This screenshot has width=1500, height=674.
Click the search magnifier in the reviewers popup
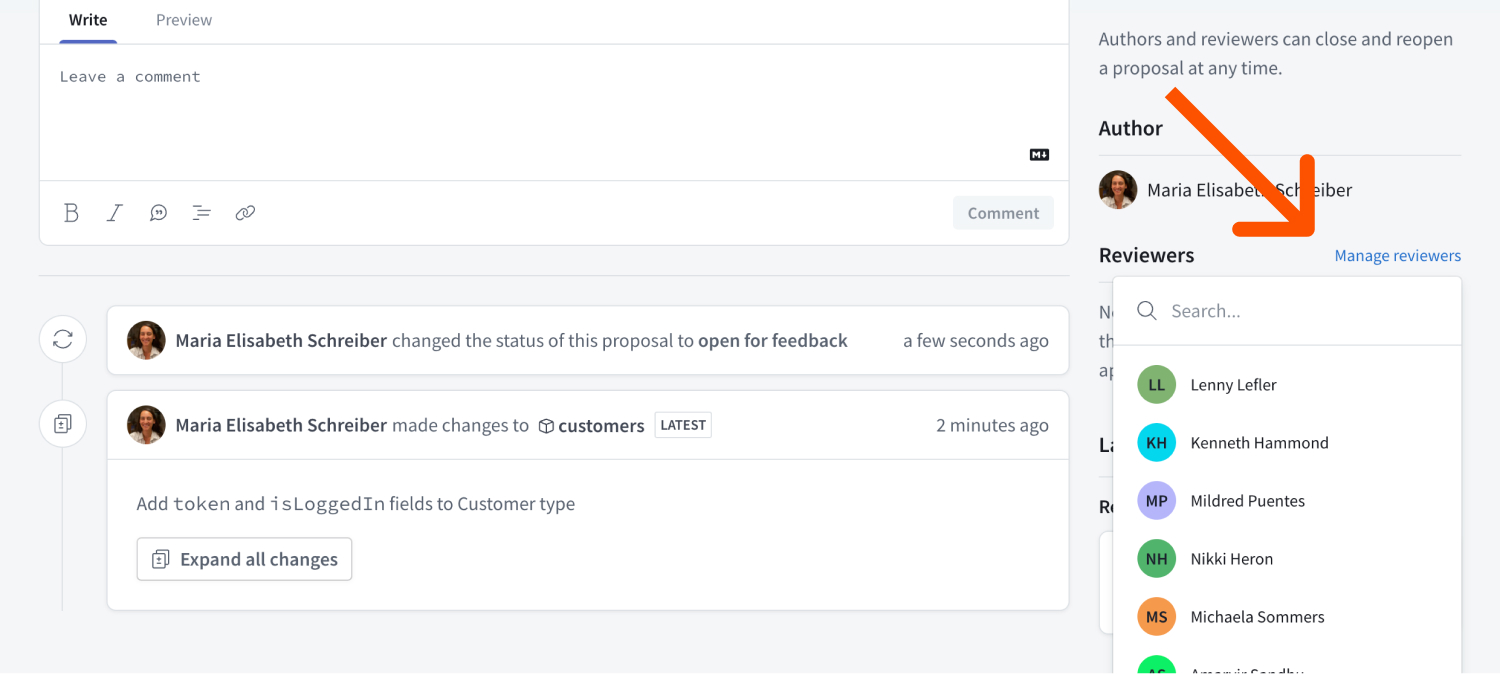click(x=1146, y=310)
